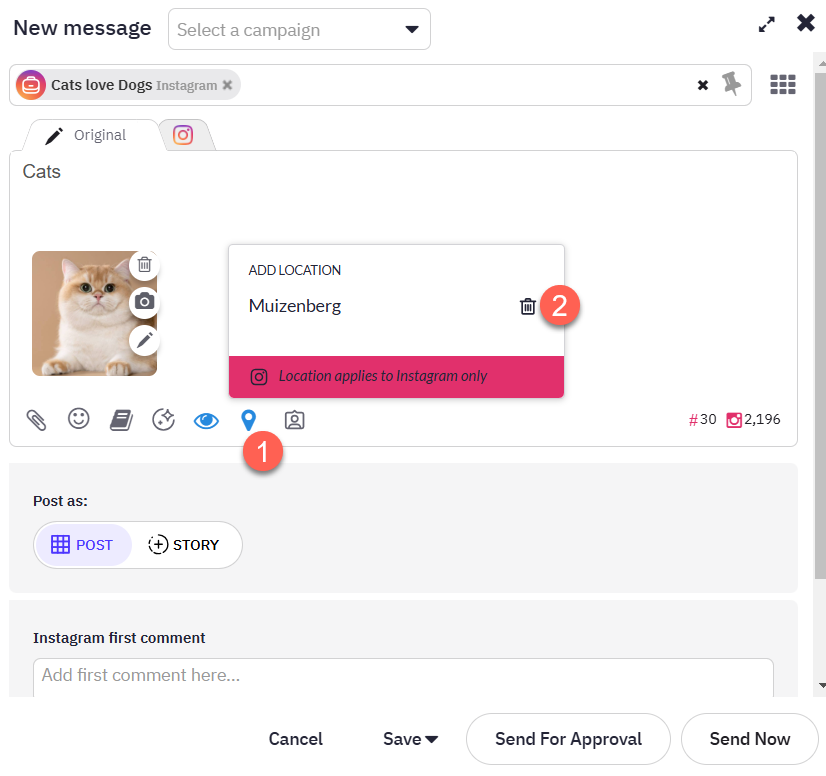The width and height of the screenshot is (826, 776).
Task: Click the Location applies to Instagram only banner
Action: [x=396, y=377]
